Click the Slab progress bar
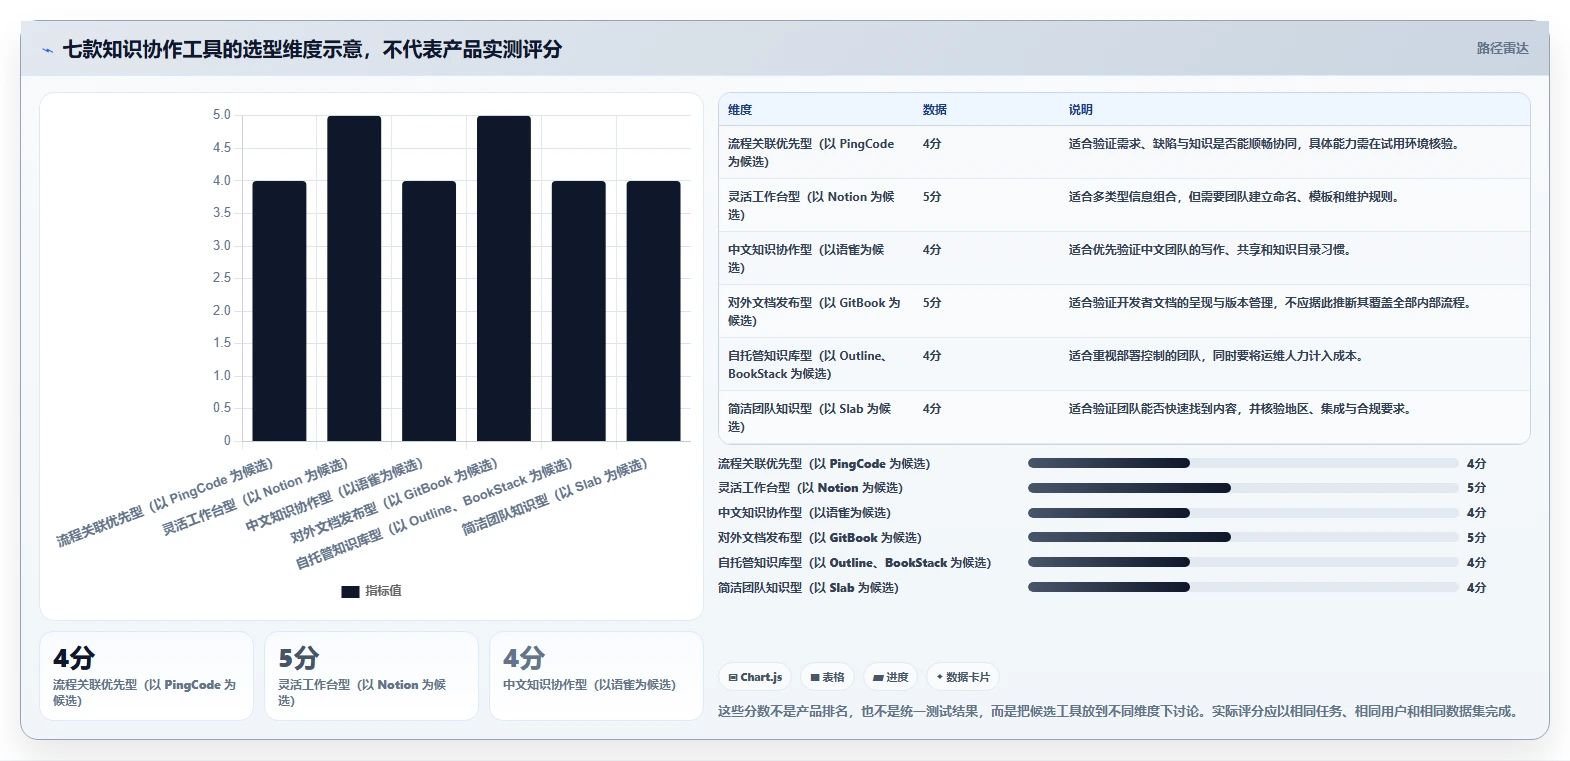1570x761 pixels. pos(1243,587)
